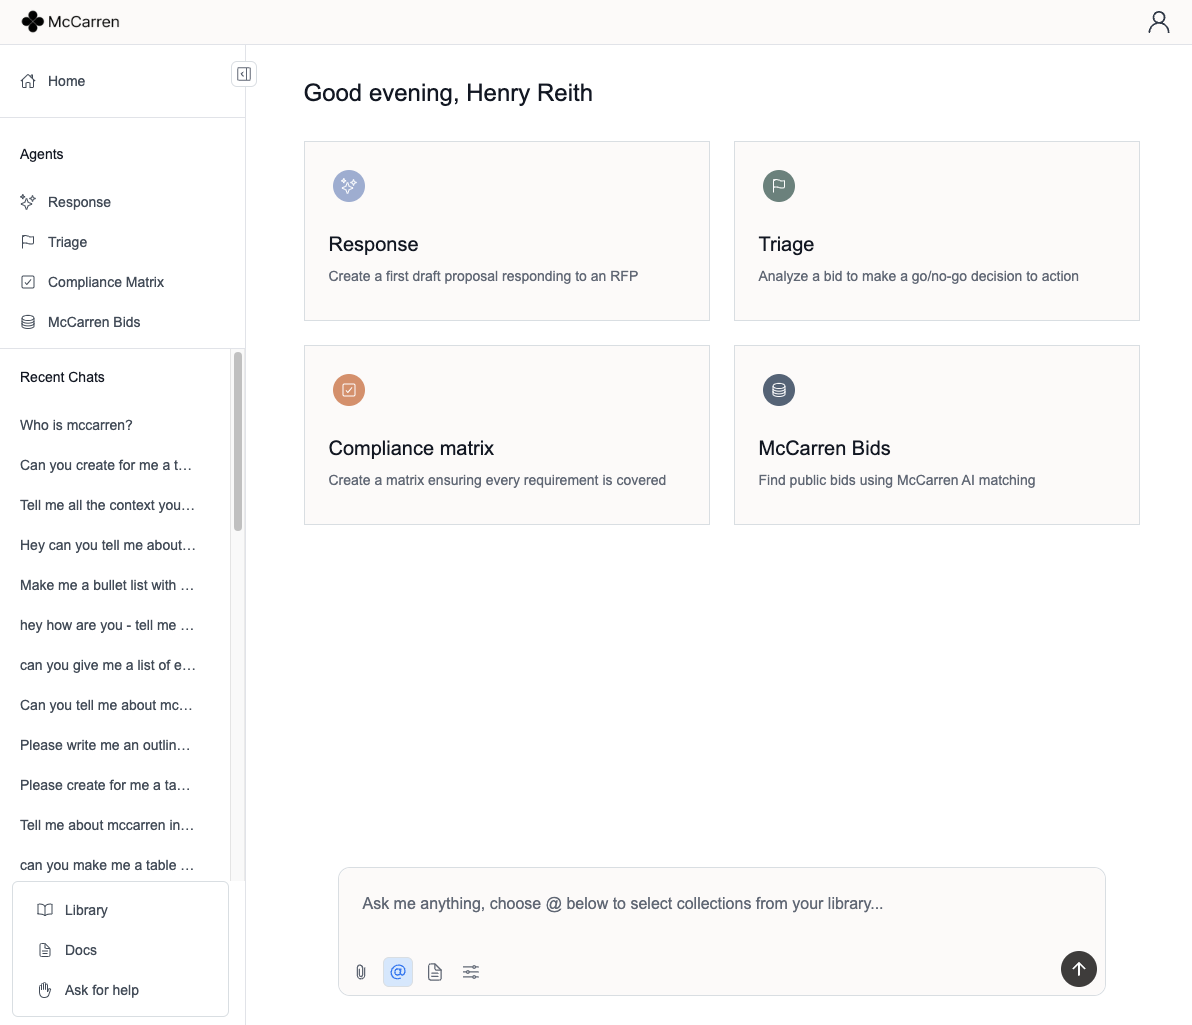Click the Compliance Matrix checkbox icon in sidebar
Image resolution: width=1192 pixels, height=1025 pixels.
pyautogui.click(x=28, y=282)
